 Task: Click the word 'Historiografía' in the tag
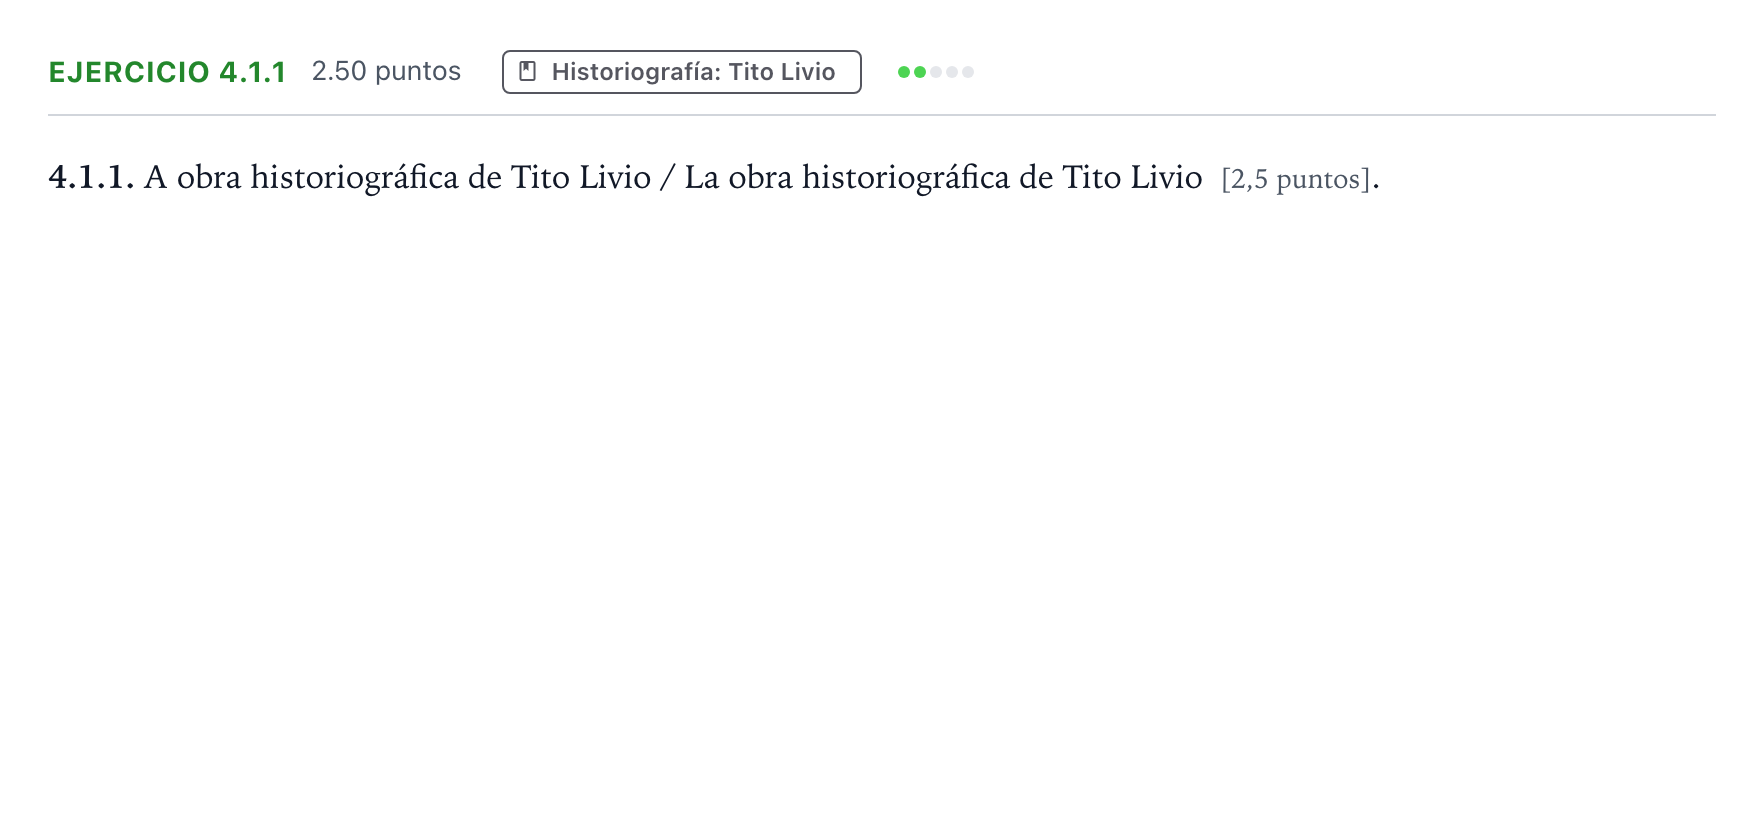[636, 72]
